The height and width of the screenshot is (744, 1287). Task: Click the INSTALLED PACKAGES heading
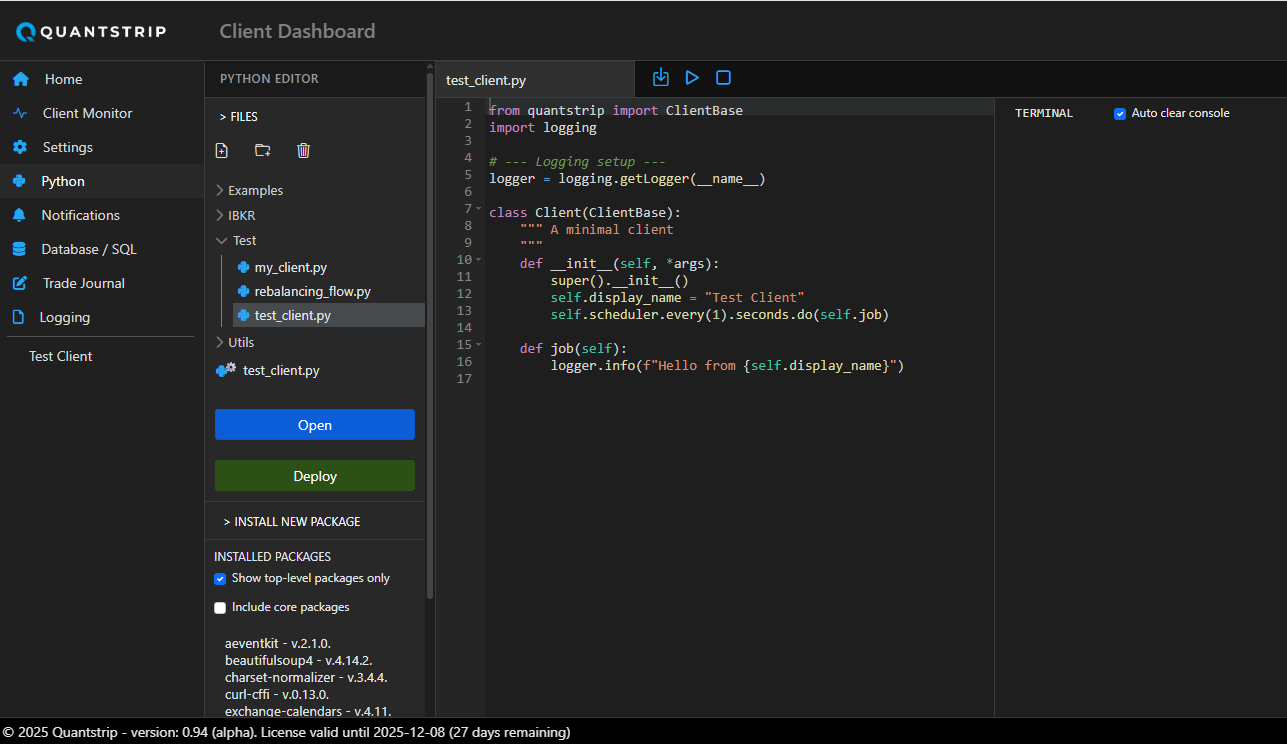tap(272, 556)
